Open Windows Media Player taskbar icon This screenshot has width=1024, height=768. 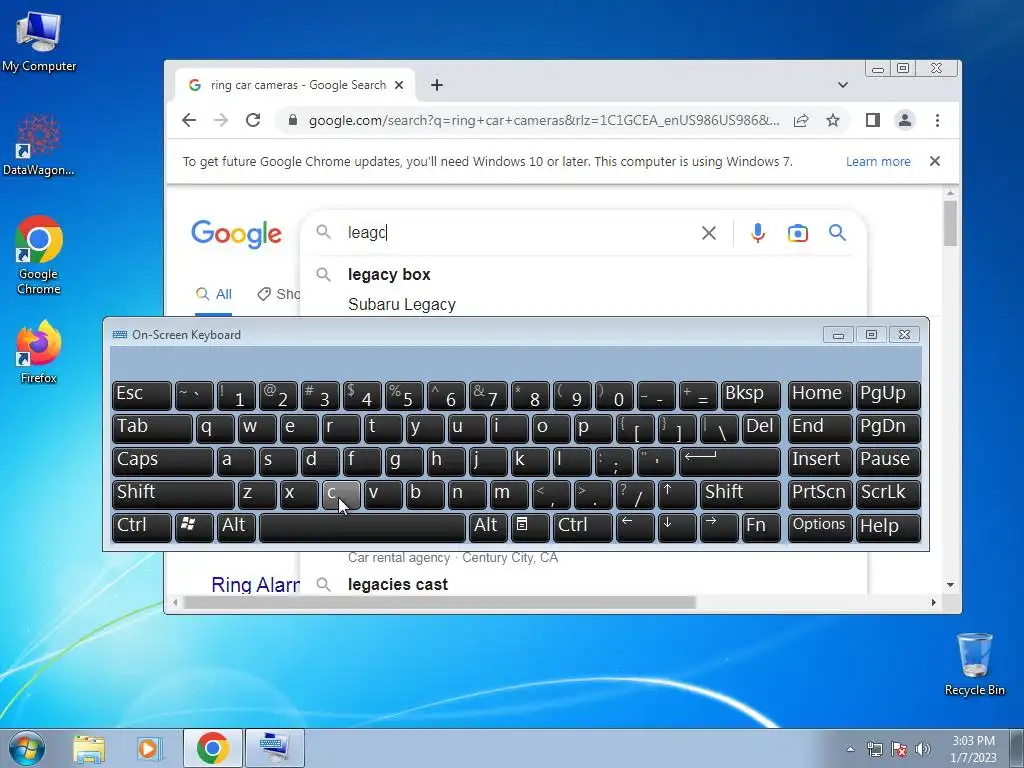point(149,748)
